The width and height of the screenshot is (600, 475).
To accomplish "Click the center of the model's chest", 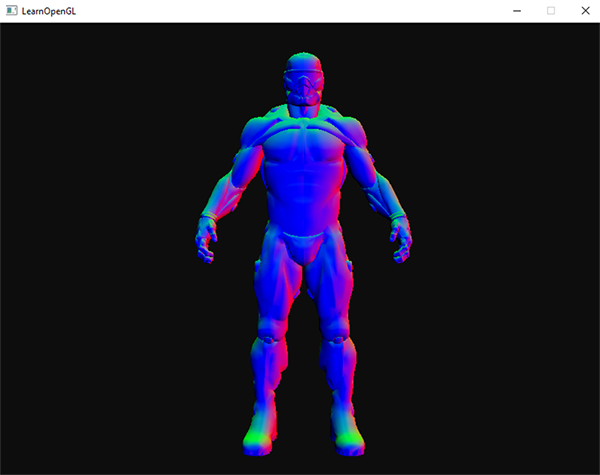I will (x=304, y=150).
